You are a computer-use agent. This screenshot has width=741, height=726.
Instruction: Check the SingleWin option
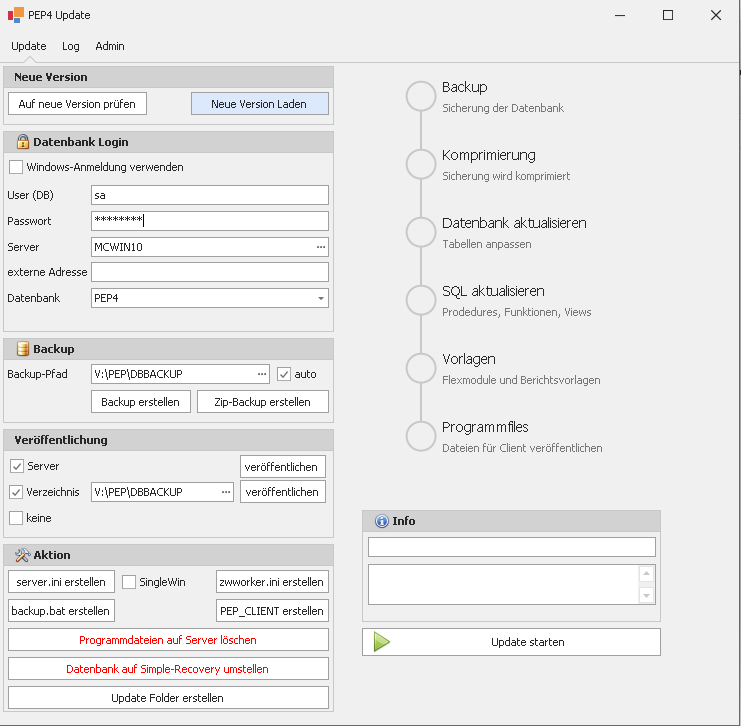pyautogui.click(x=129, y=582)
